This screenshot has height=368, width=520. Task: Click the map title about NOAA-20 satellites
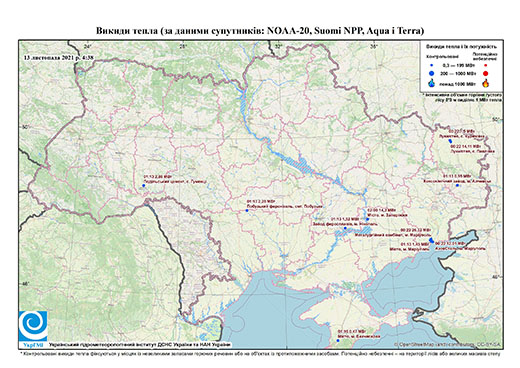click(260, 31)
